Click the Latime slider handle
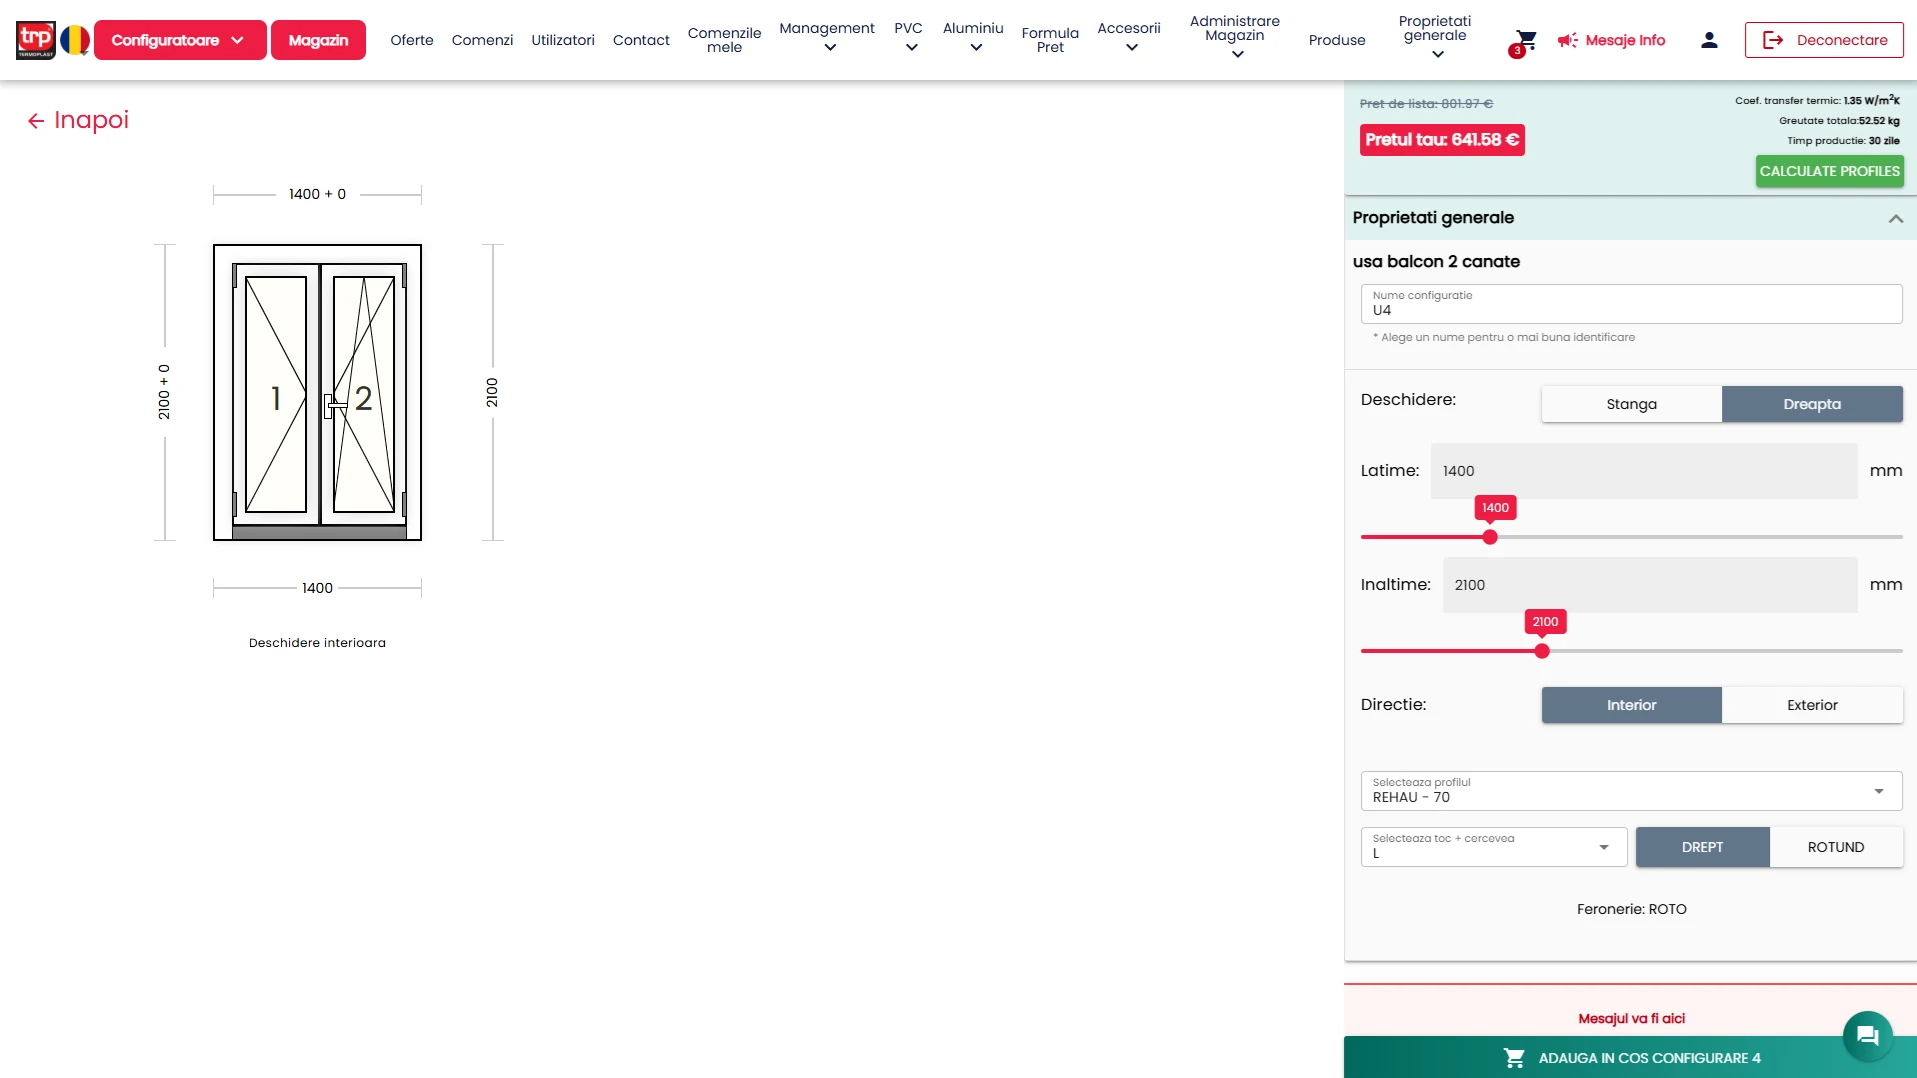This screenshot has width=1917, height=1078. [1490, 537]
